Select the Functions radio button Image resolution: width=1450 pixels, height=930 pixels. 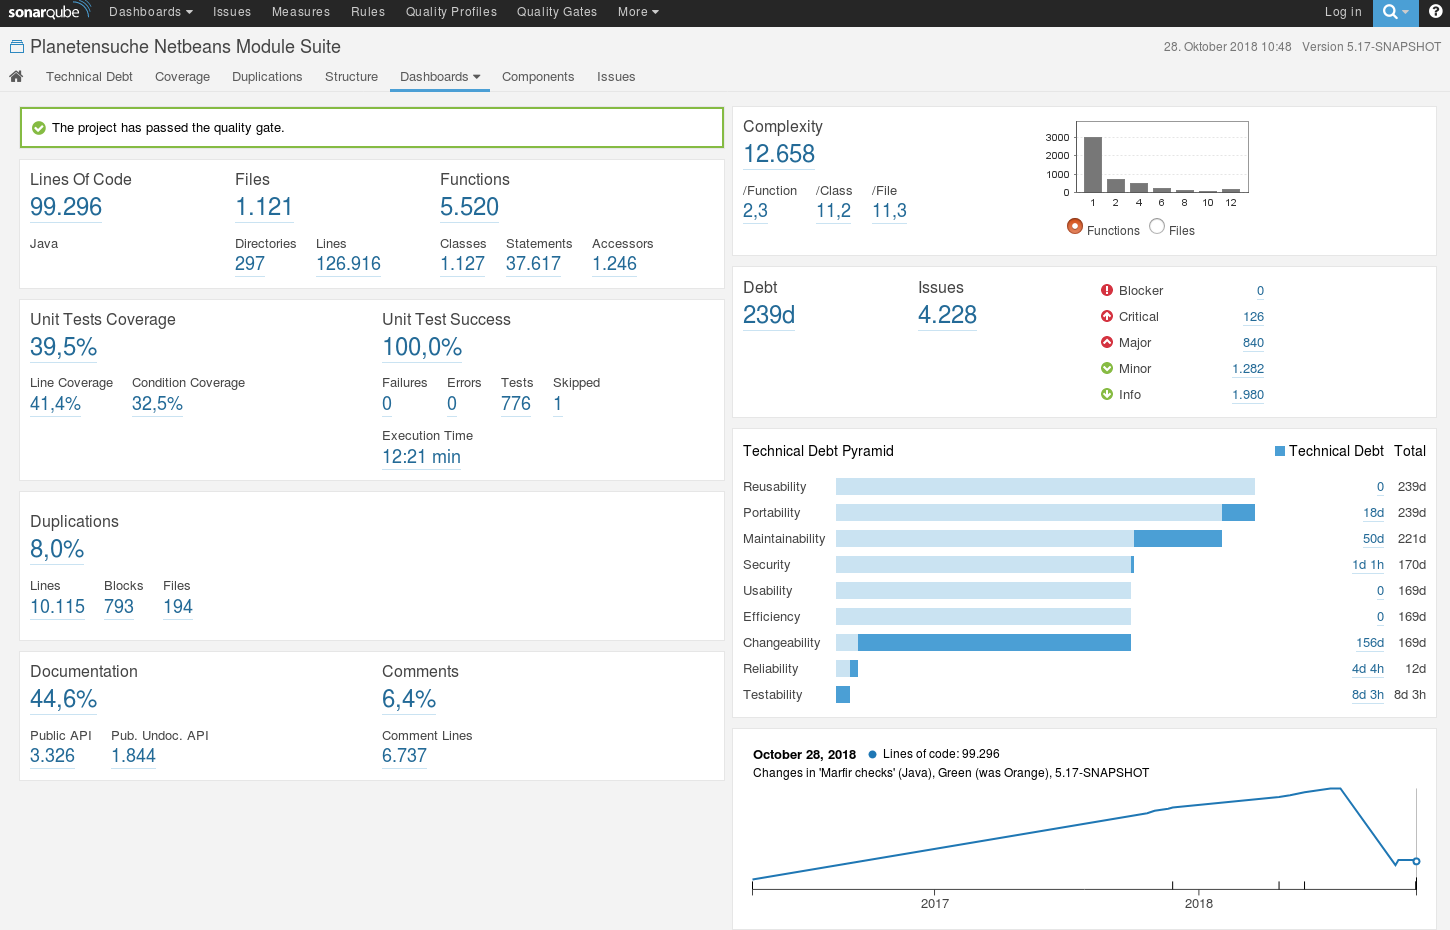(x=1075, y=226)
